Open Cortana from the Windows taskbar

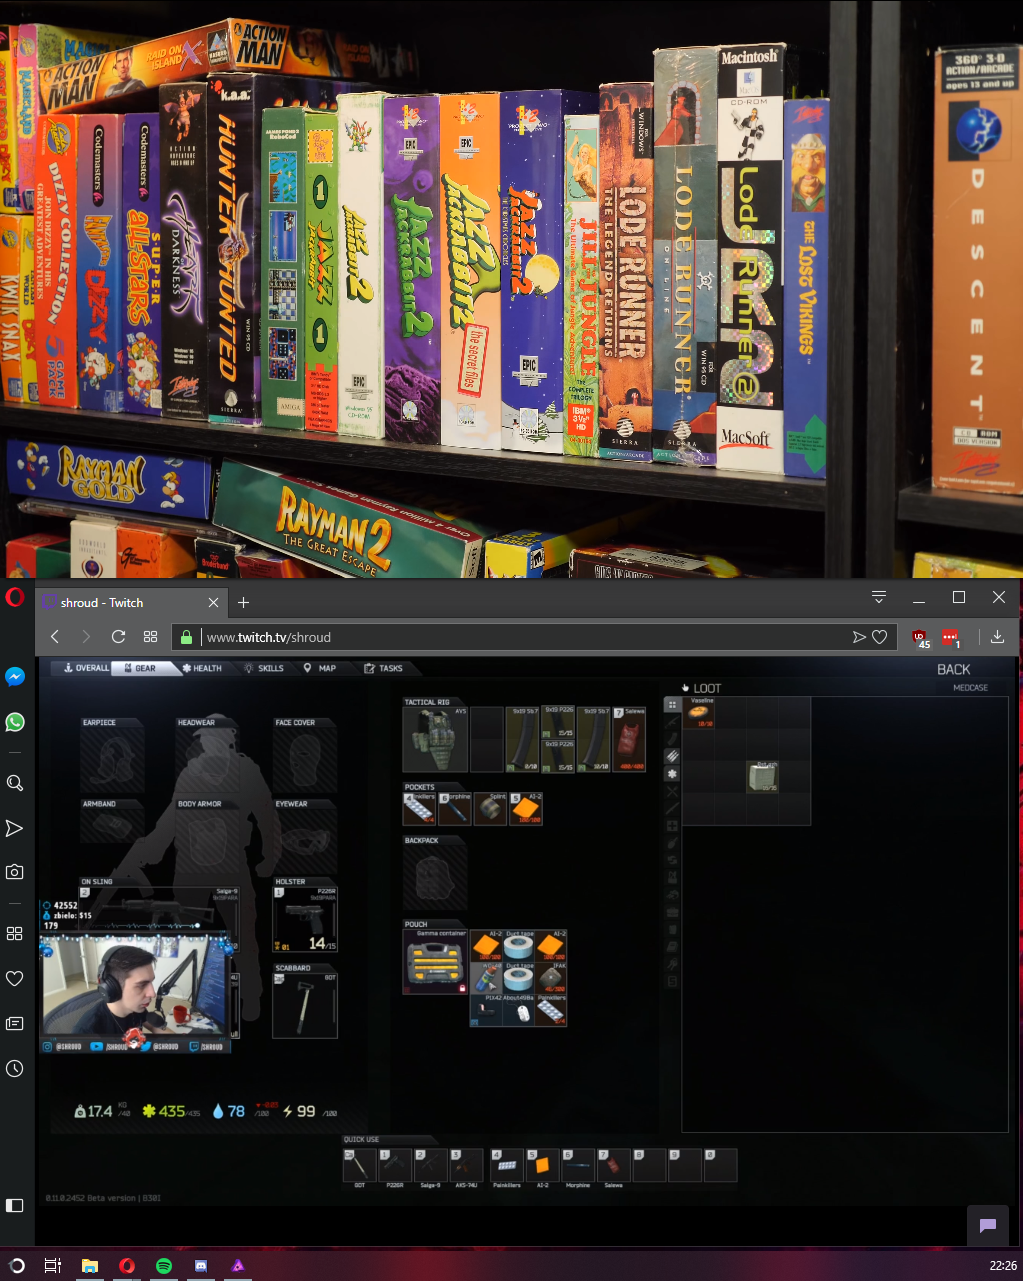[x=17, y=1265]
